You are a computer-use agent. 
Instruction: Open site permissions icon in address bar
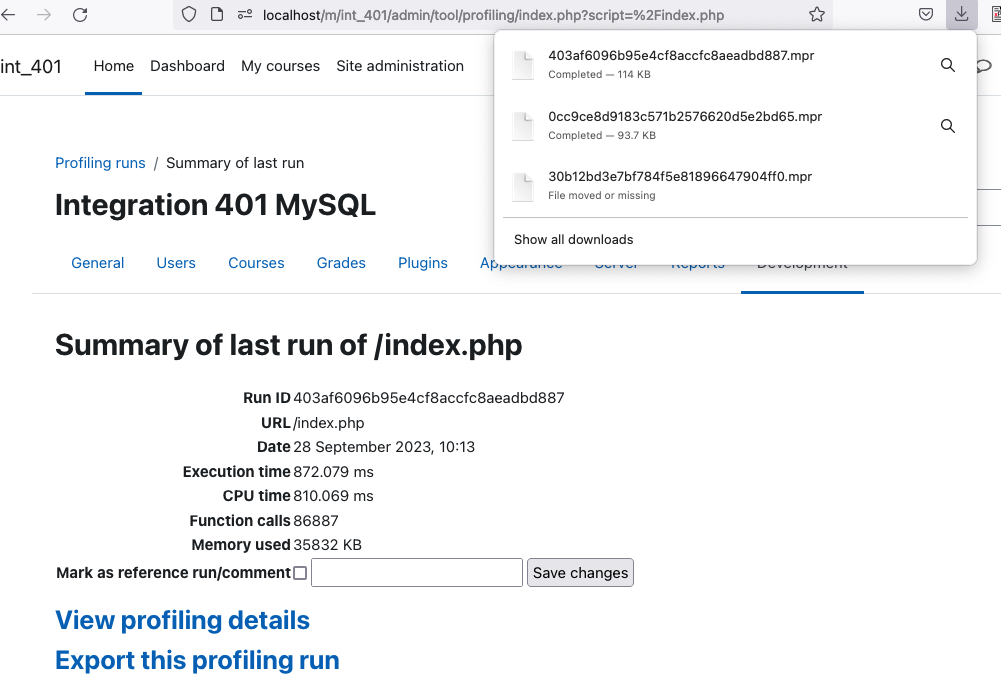coord(245,14)
